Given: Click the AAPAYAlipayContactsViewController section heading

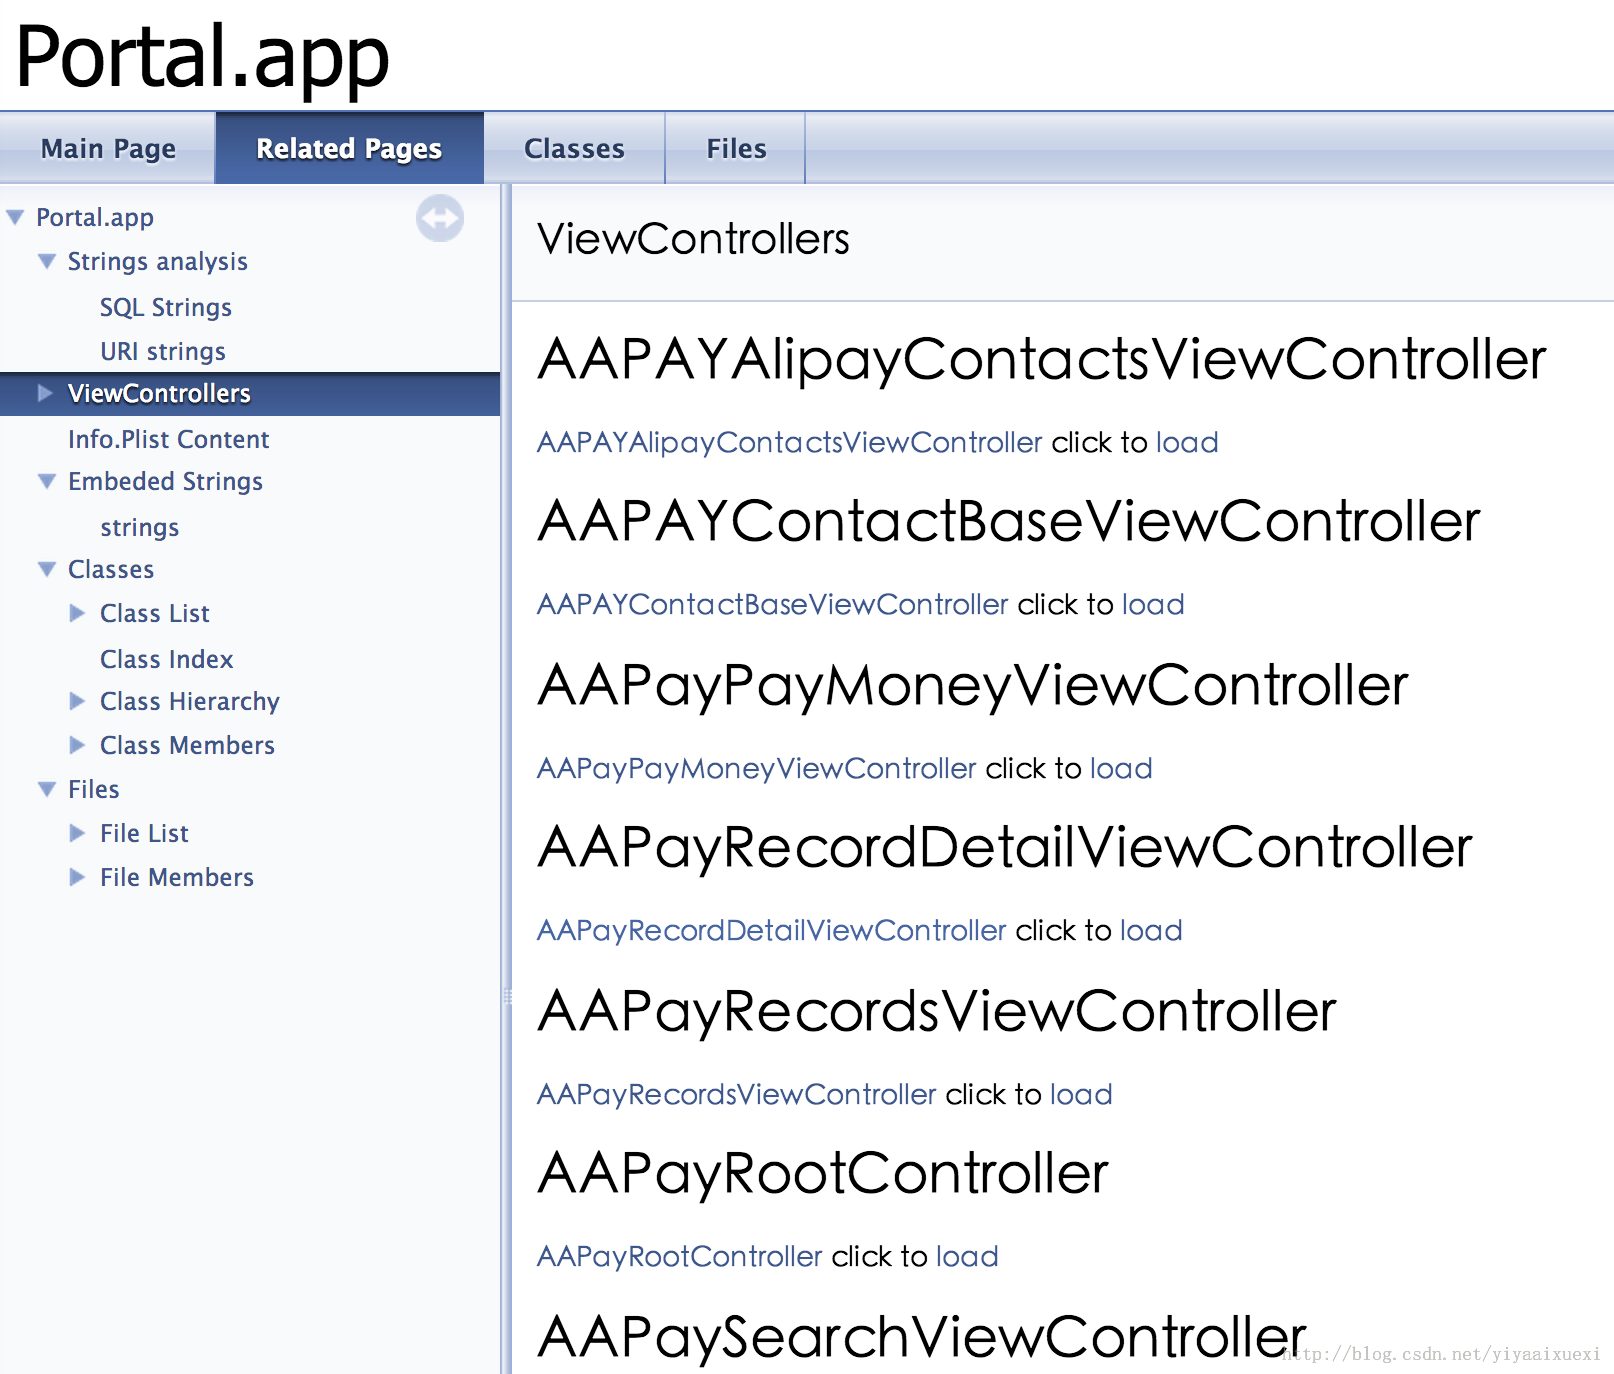Looking at the screenshot, I should [x=1042, y=360].
